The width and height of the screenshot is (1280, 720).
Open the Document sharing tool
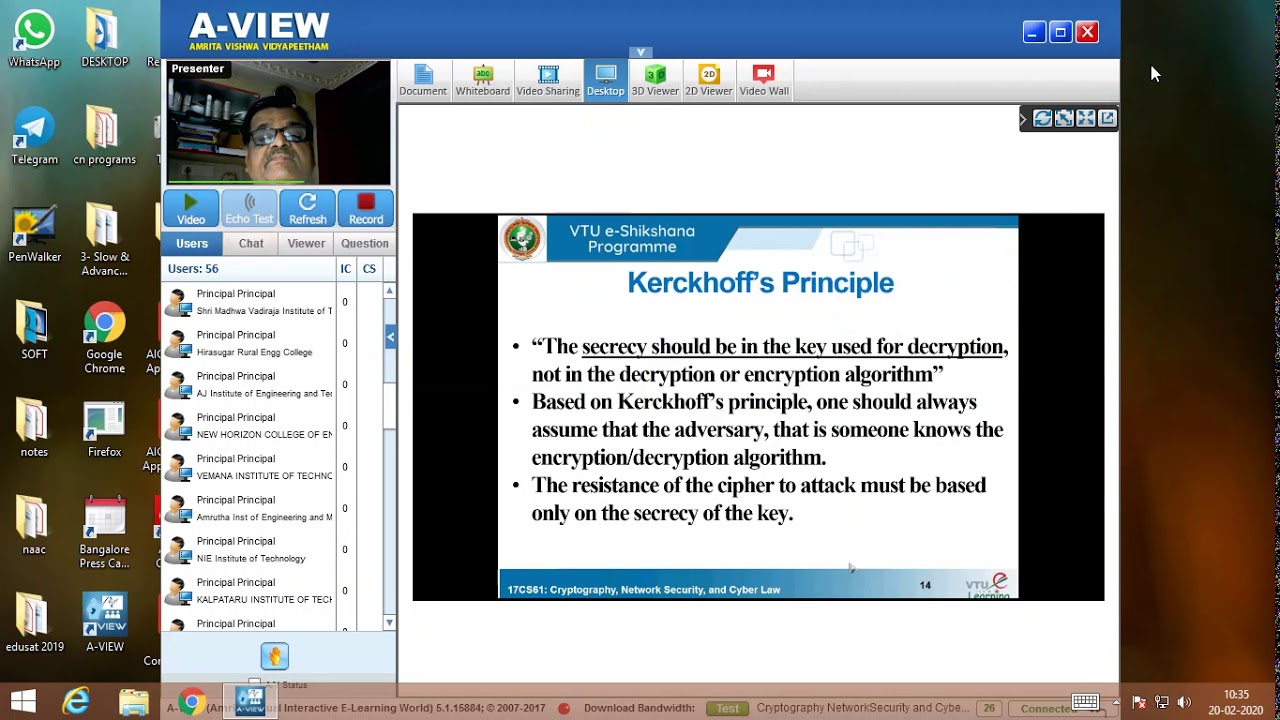coord(422,80)
